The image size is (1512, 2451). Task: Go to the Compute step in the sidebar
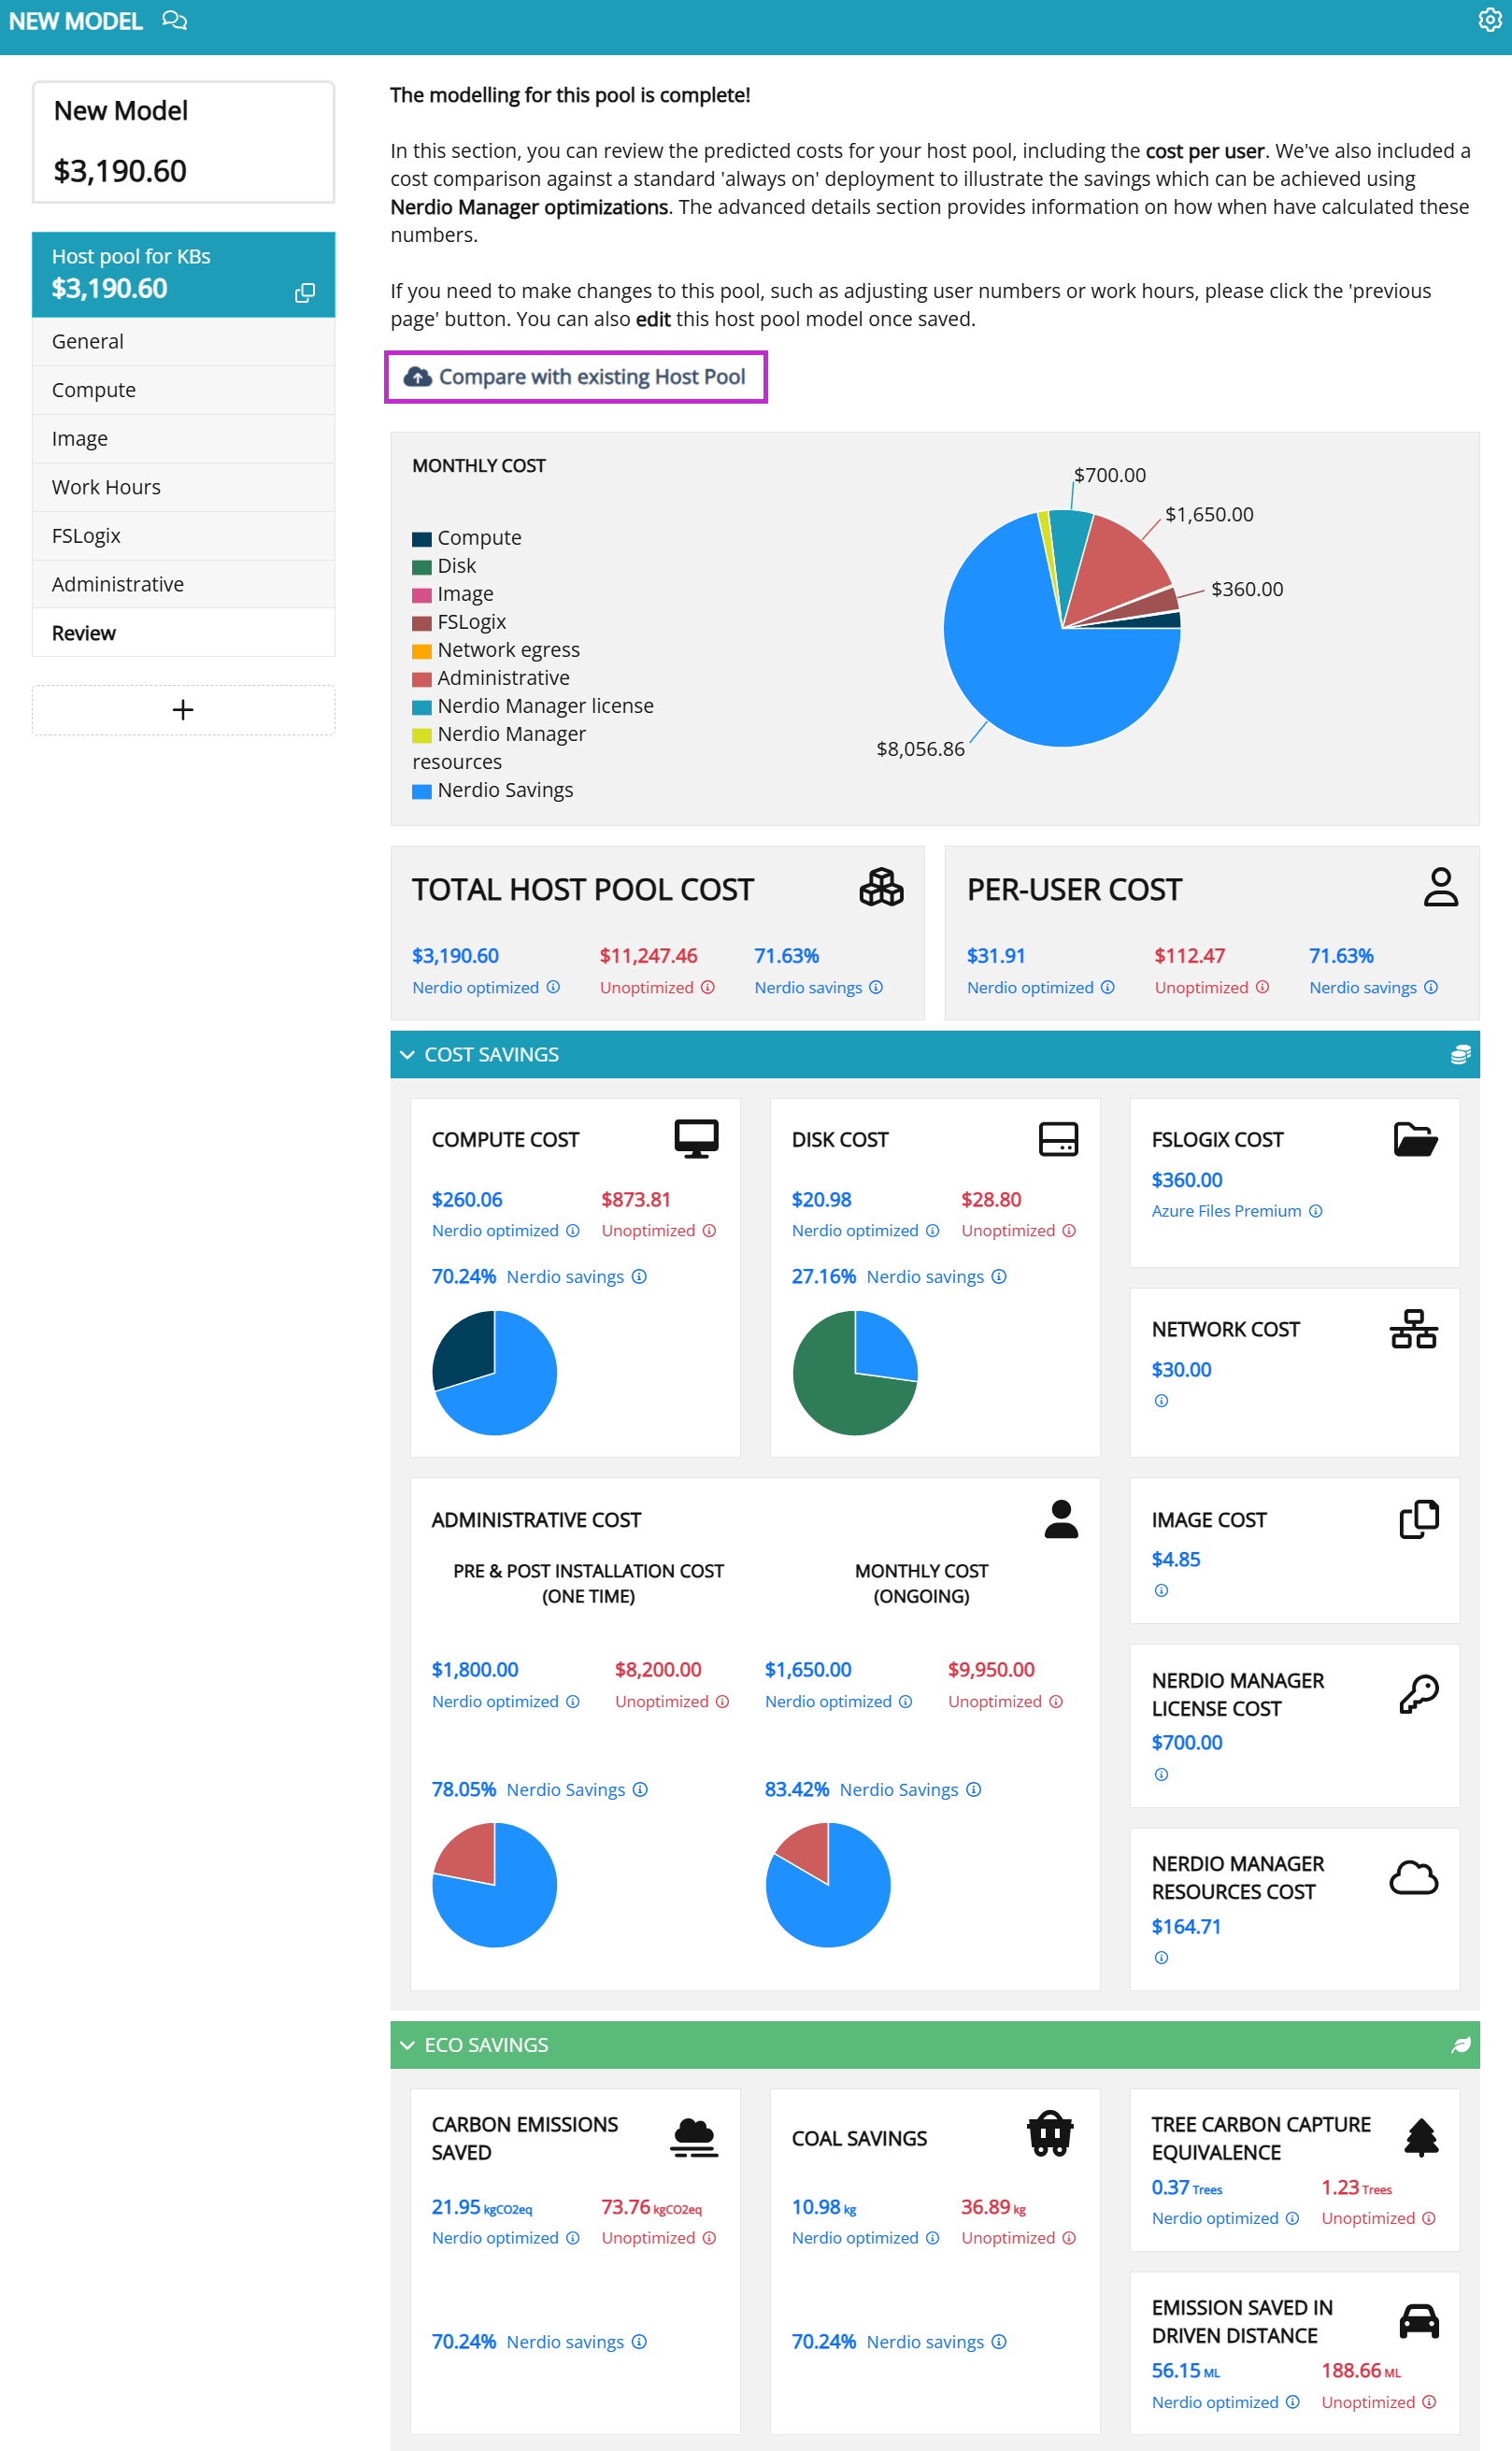[183, 390]
